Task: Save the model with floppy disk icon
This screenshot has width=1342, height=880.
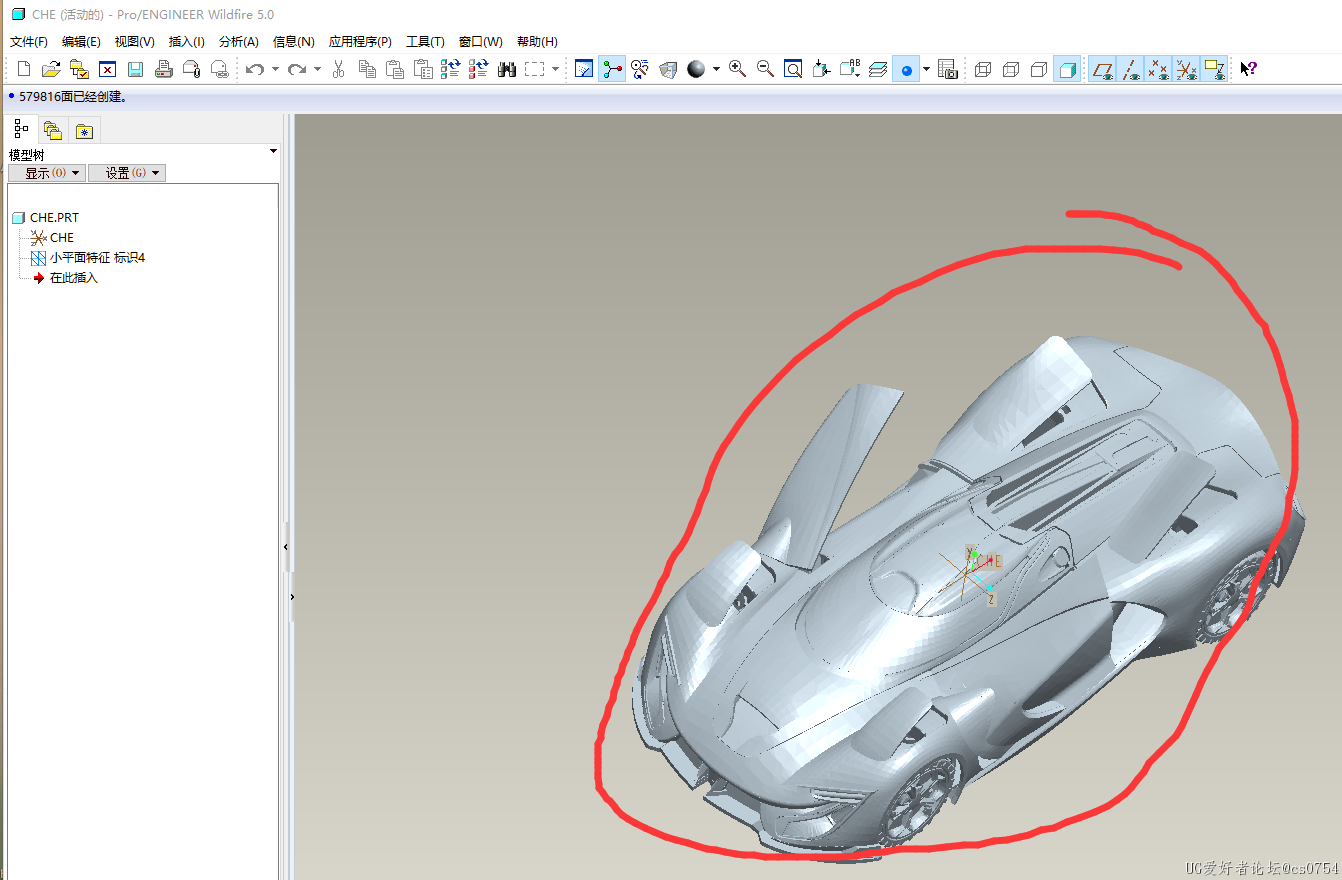Action: pos(135,69)
